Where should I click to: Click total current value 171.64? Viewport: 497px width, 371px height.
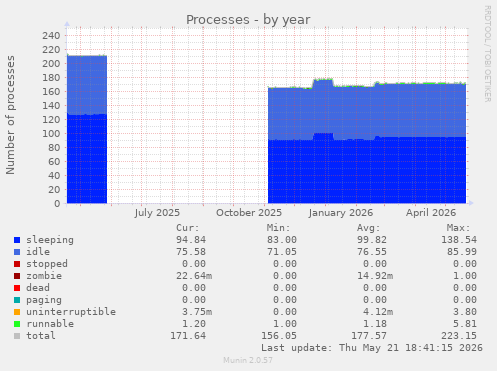188,336
